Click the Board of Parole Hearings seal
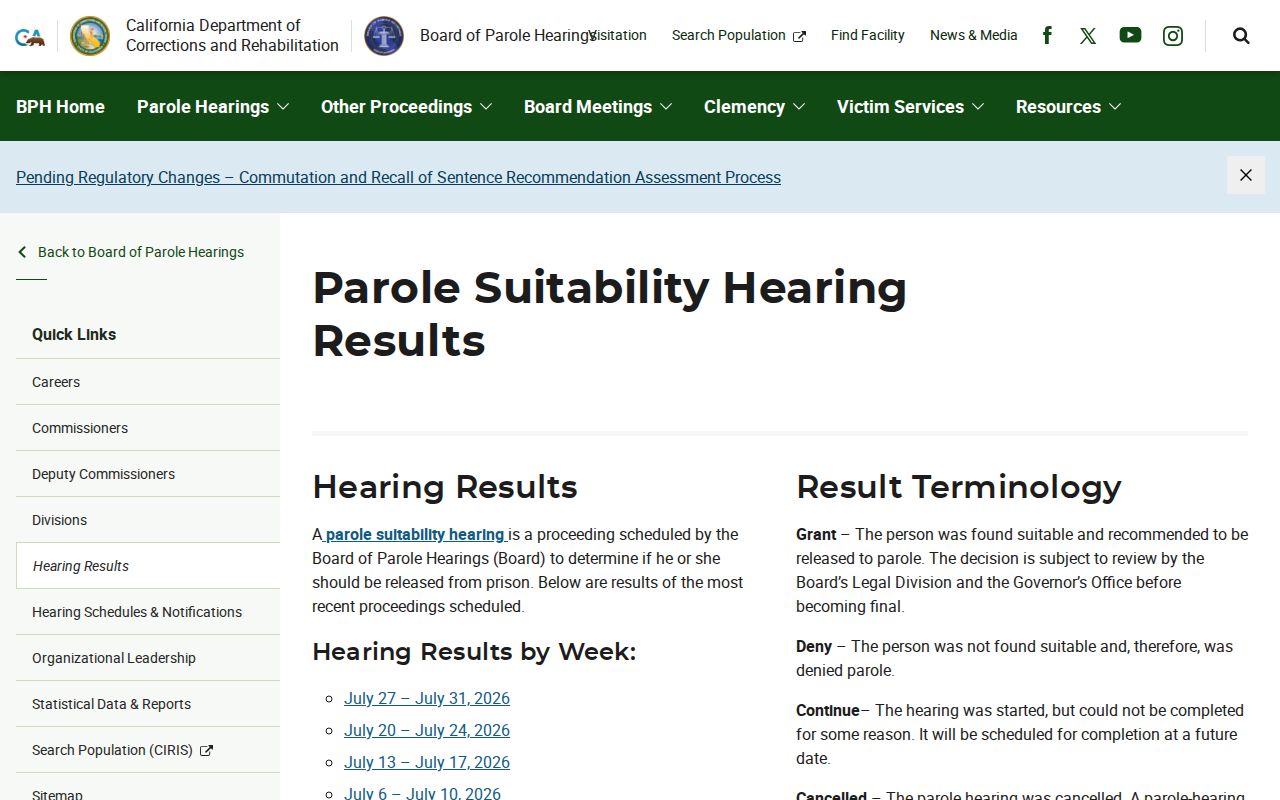Screen dimensions: 1280x800 [384, 36]
